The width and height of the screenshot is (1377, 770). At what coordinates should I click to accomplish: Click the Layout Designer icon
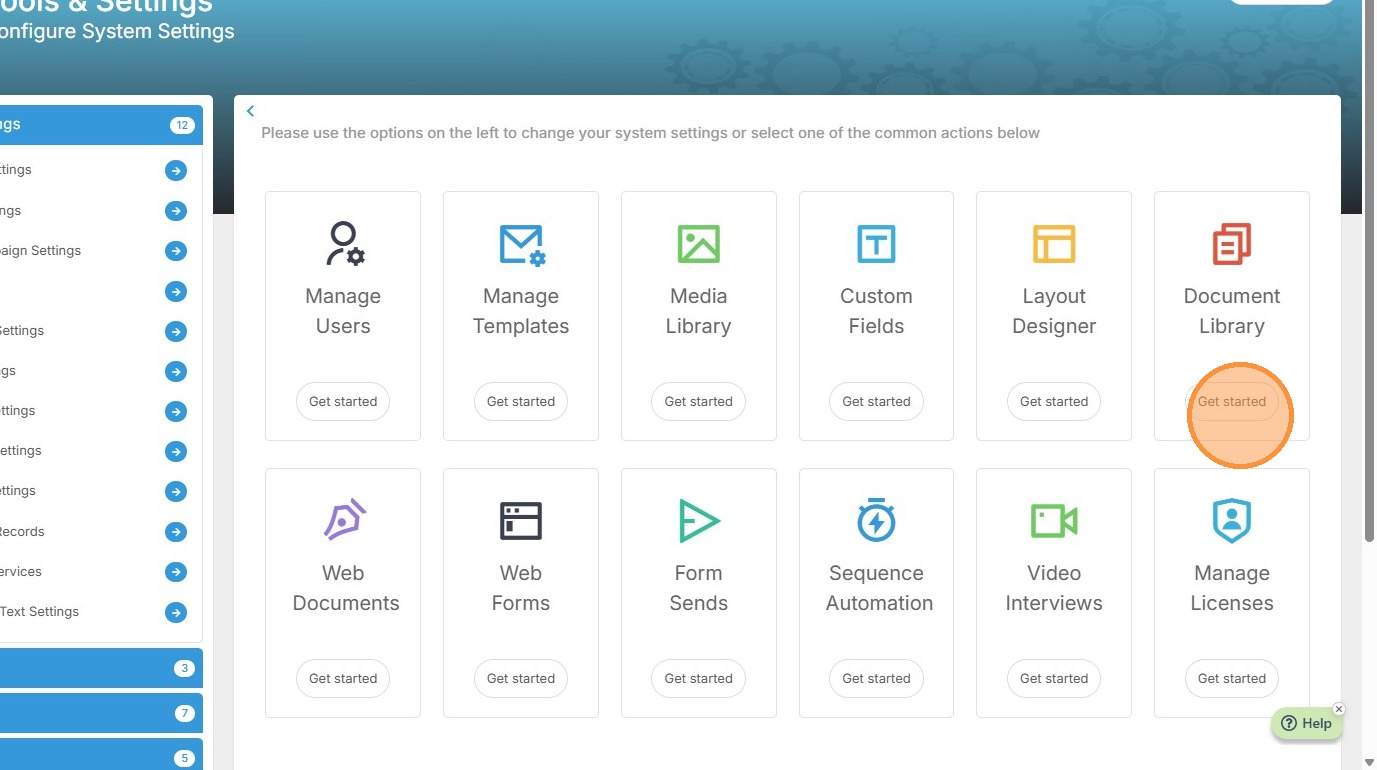(x=1054, y=243)
